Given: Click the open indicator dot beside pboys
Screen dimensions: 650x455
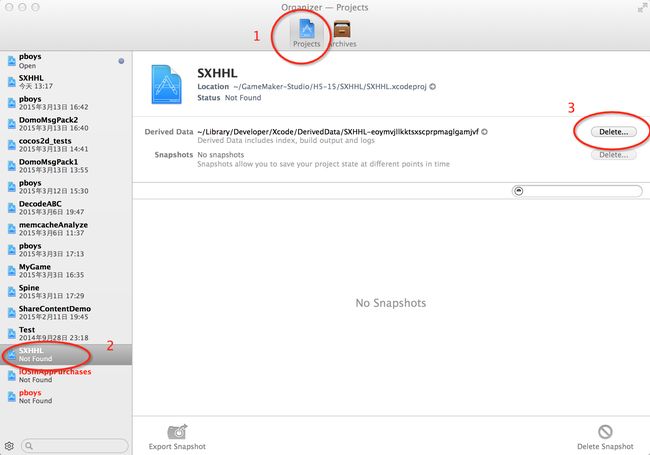Looking at the screenshot, I should 121,61.
